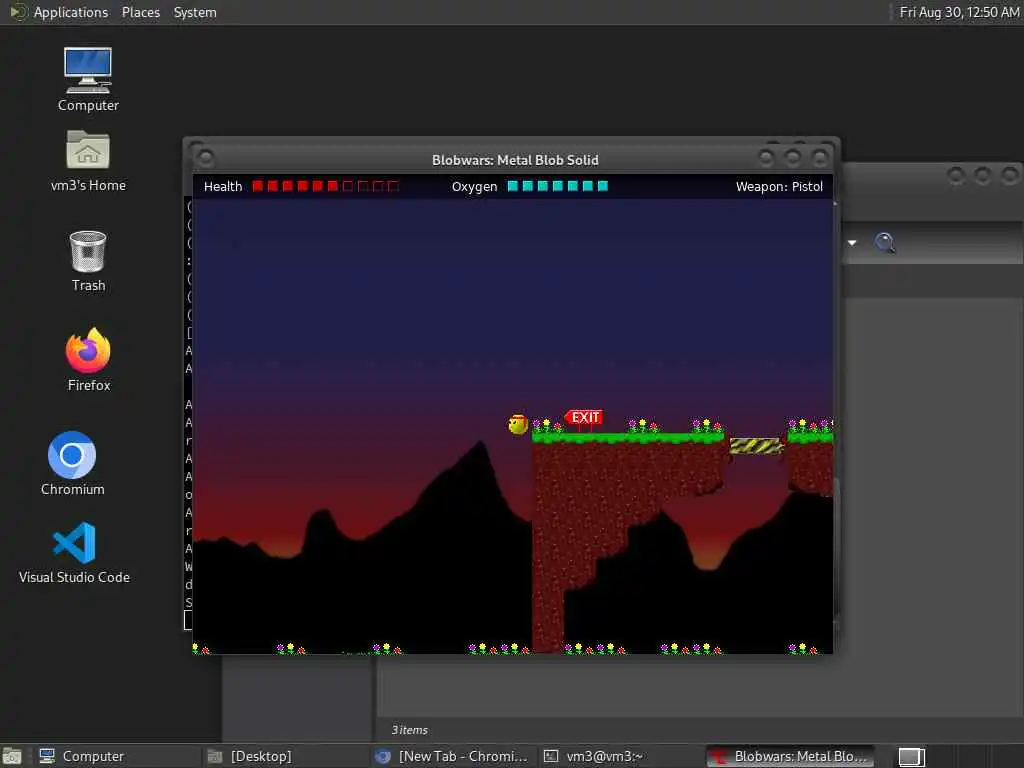
Task: Click the date and time clock
Action: (x=959, y=12)
